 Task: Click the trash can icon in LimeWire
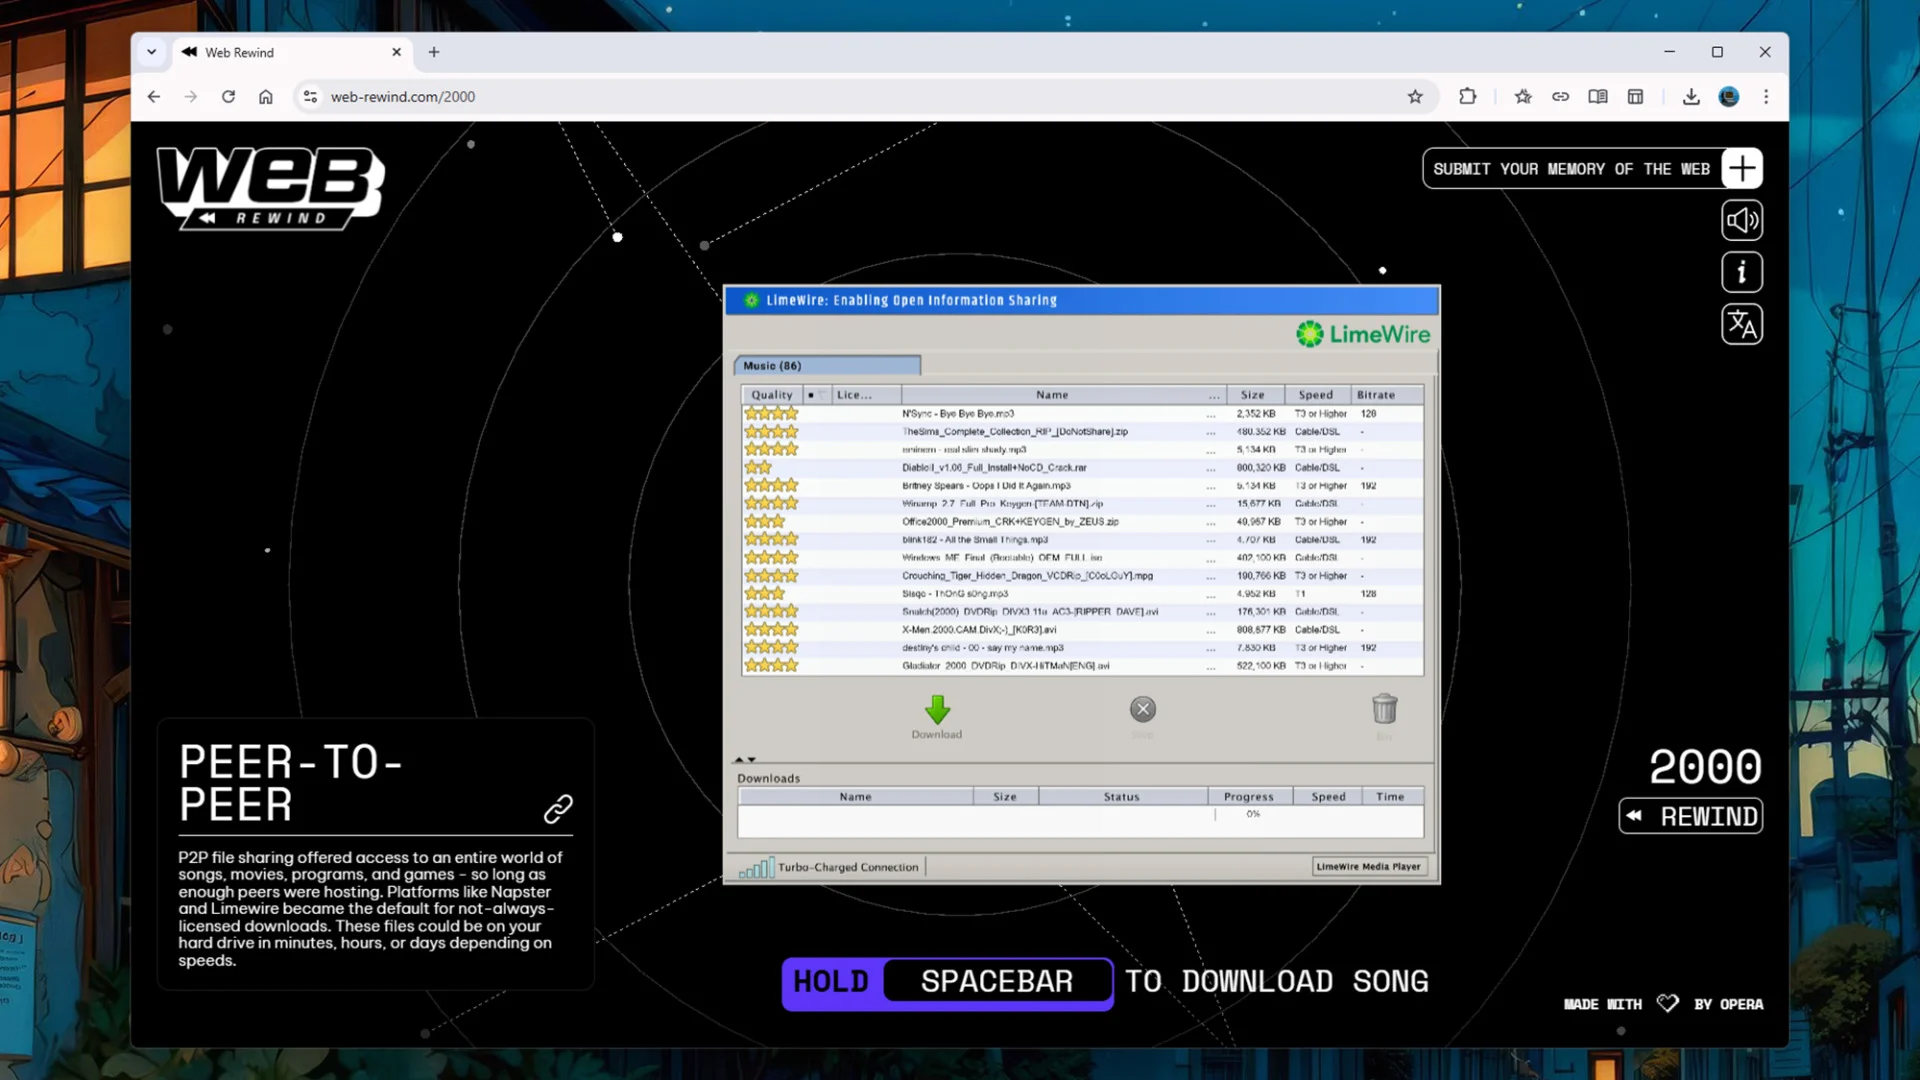point(1384,710)
